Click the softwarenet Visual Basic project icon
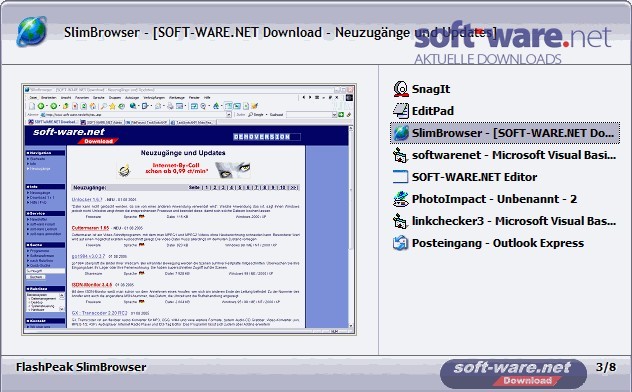The width and height of the screenshot is (632, 392). (401, 155)
